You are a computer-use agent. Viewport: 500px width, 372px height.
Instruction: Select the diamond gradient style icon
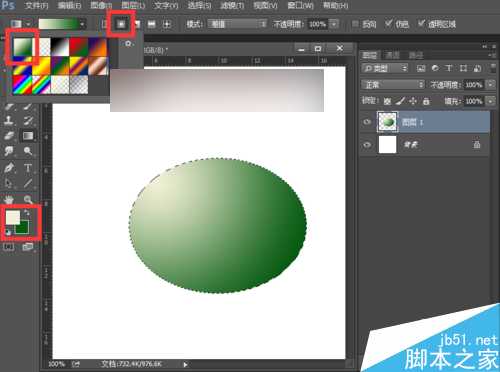tap(167, 24)
